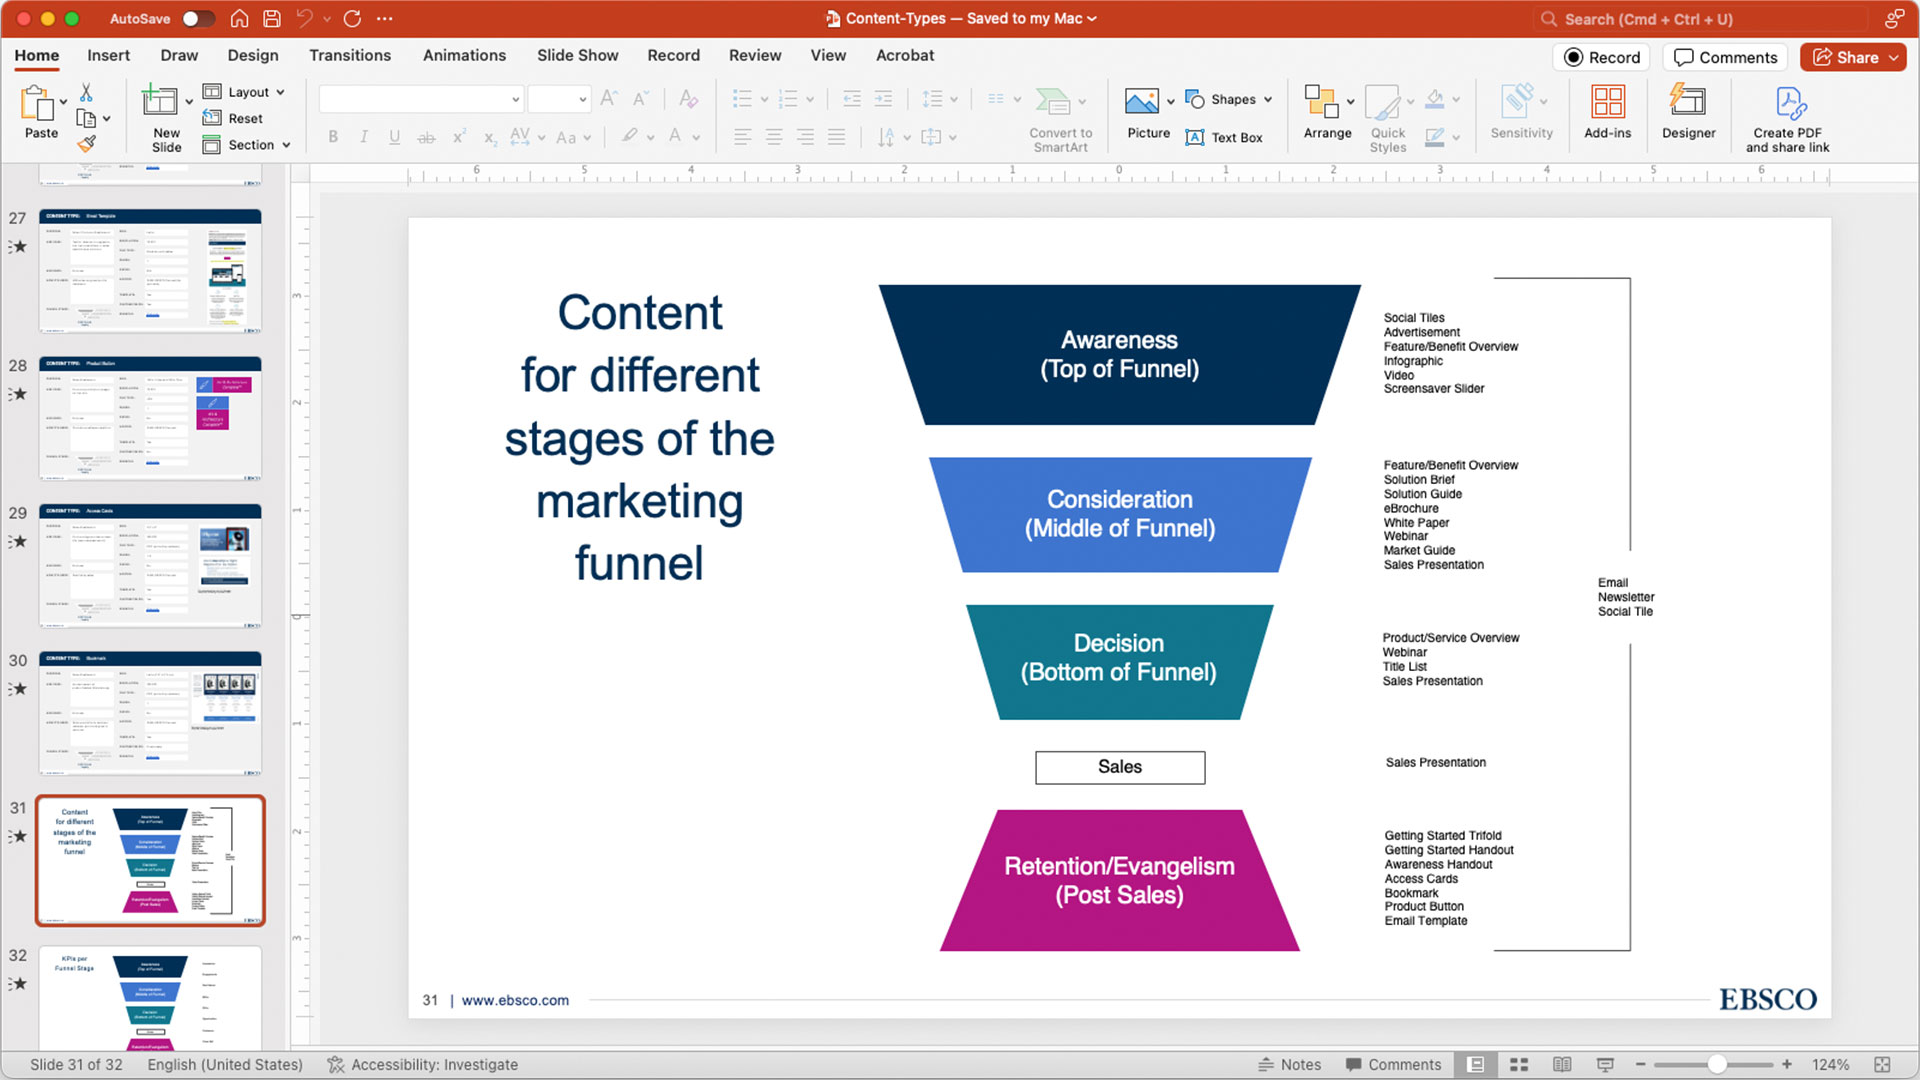
Task: Click the Save icon in title bar
Action: [272, 18]
